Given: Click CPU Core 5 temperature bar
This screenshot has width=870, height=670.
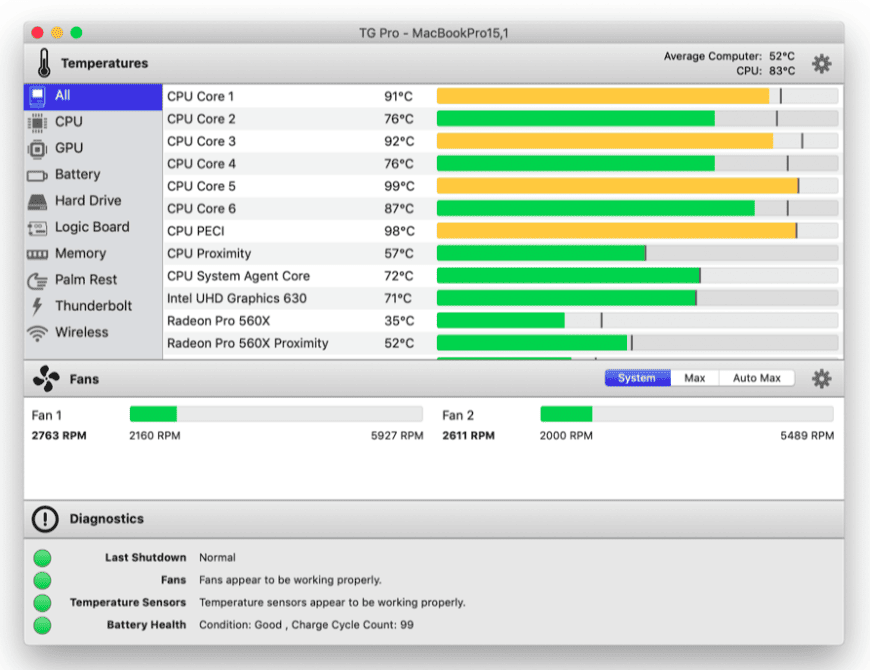Looking at the screenshot, I should point(637,186).
